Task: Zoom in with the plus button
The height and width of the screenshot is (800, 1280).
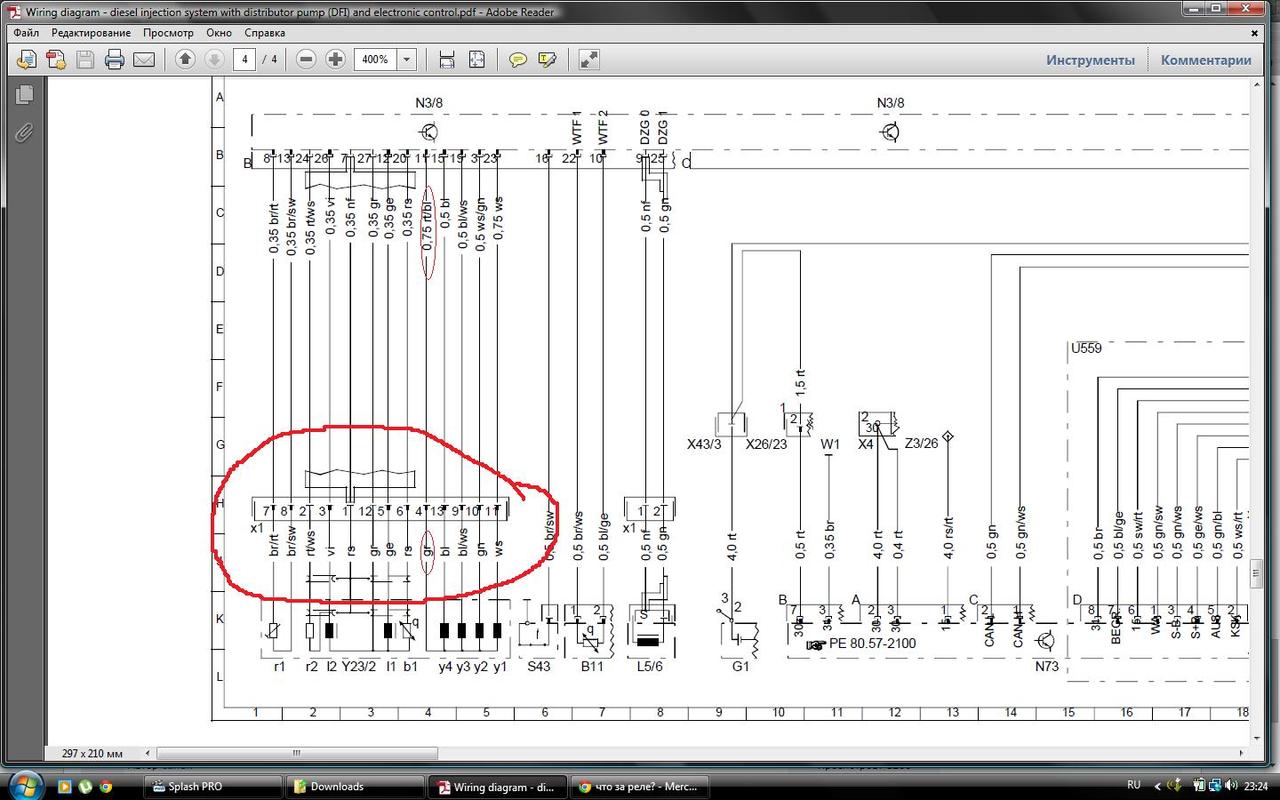Action: 335,60
